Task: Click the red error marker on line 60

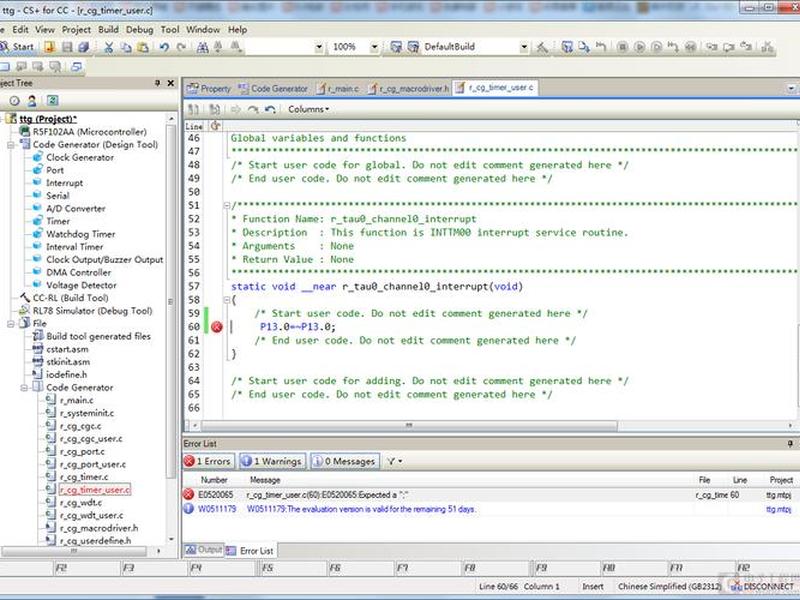Action: point(217,327)
